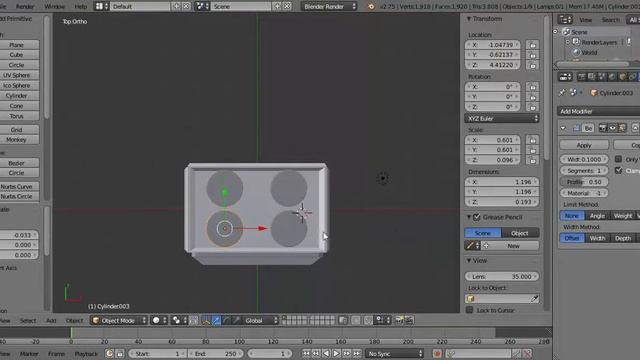The width and height of the screenshot is (640, 360).
Task: Toggle the Grease Pencil checkbox
Action: tap(476, 217)
